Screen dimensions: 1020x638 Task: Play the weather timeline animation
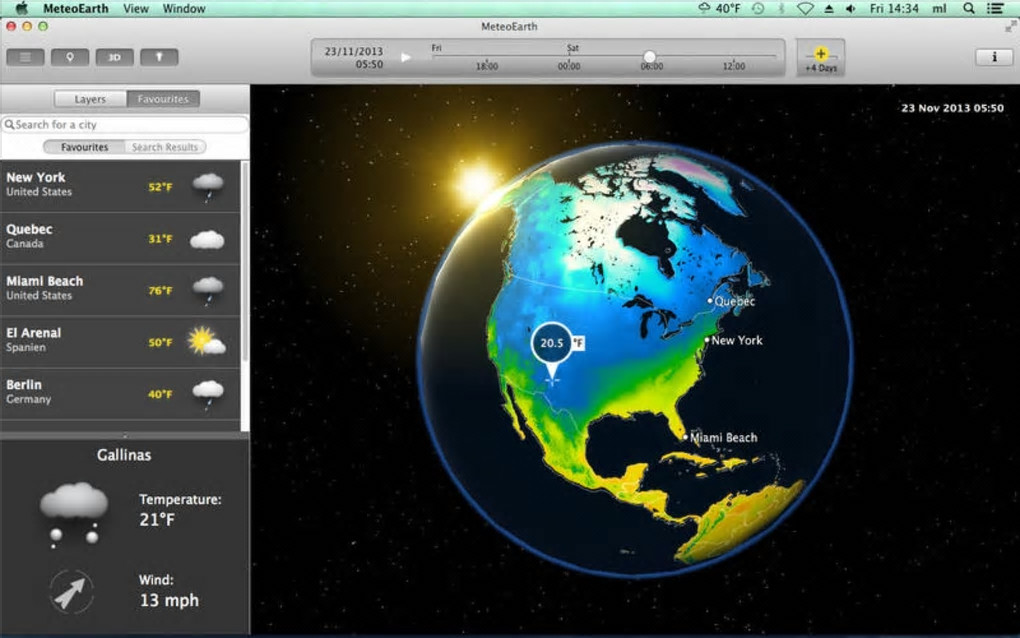pos(406,57)
